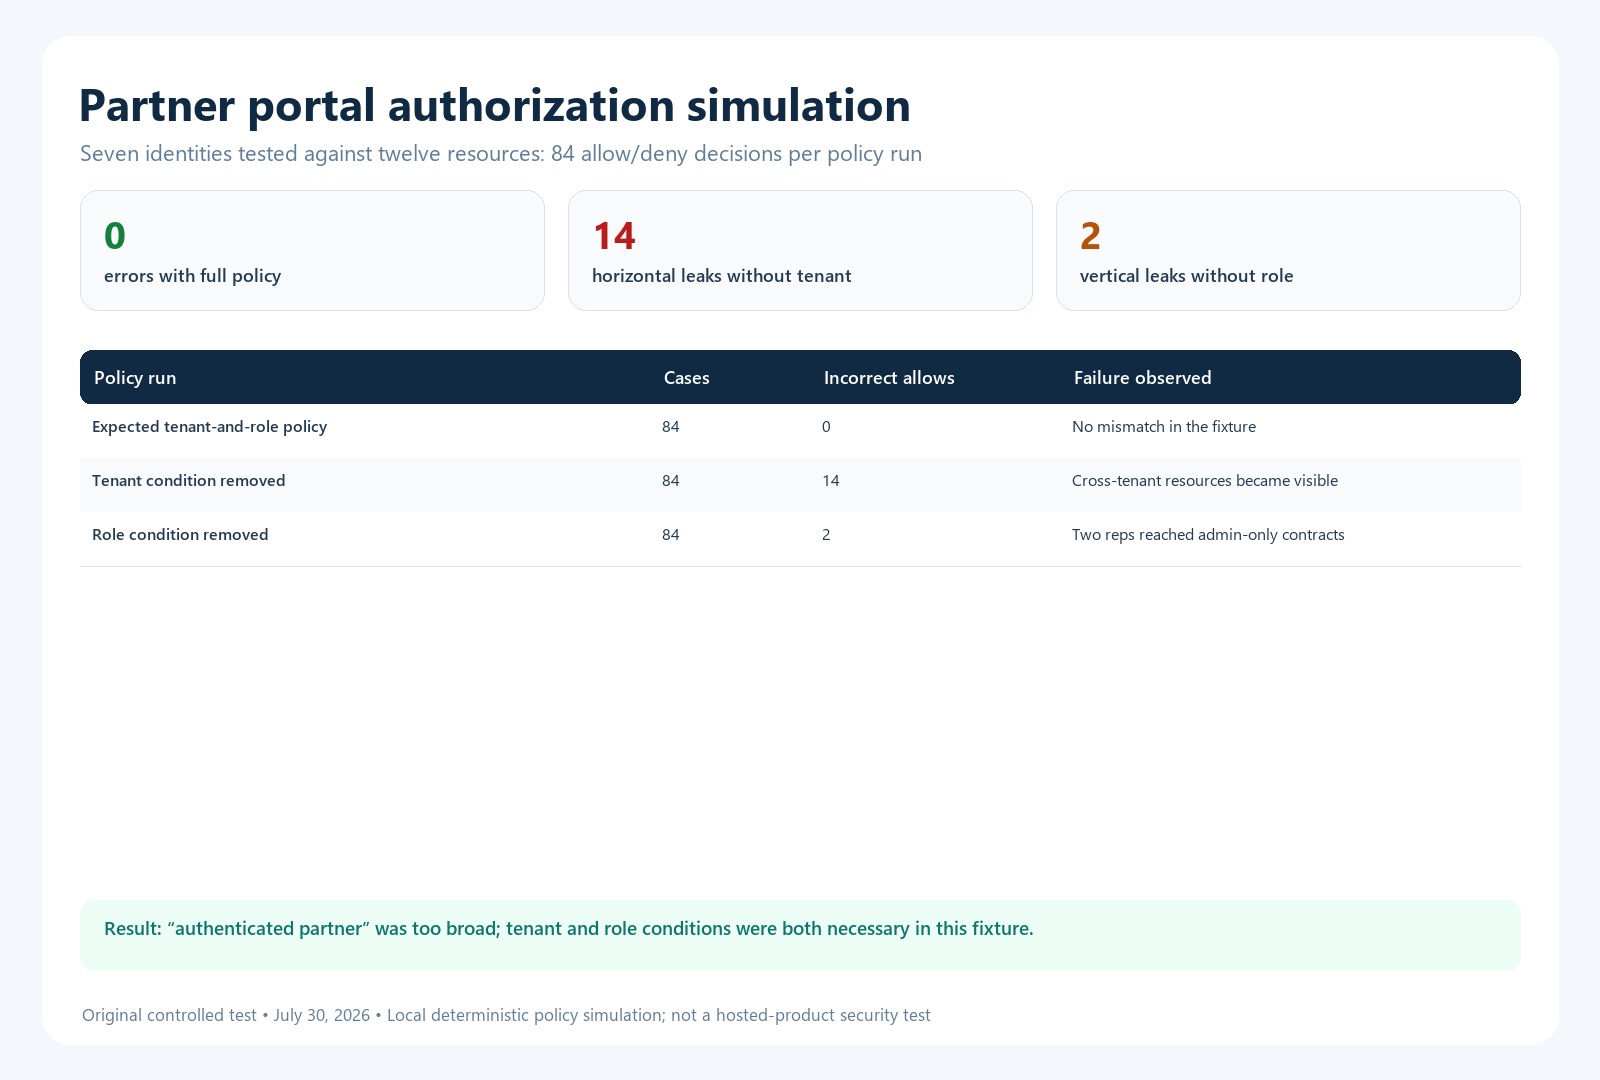This screenshot has height=1080, width=1600.
Task: Click Incorrect allows '2' in Role condition row
Action: (826, 535)
